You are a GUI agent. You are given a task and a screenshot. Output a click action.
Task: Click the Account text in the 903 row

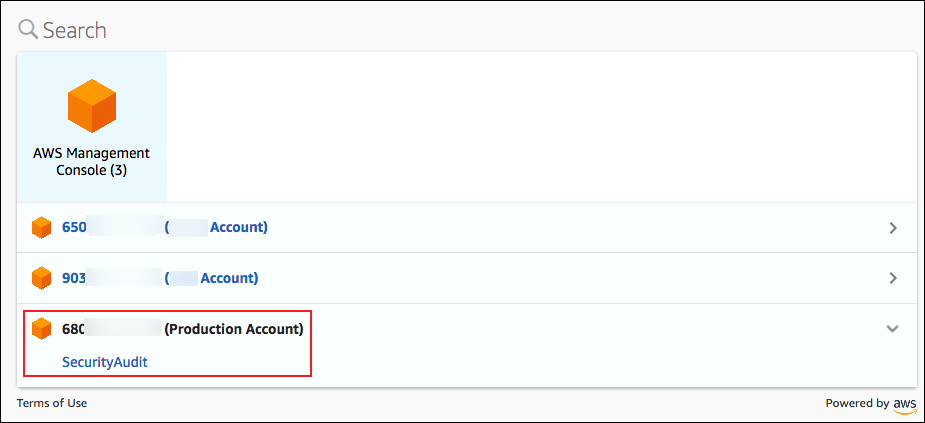(x=229, y=277)
